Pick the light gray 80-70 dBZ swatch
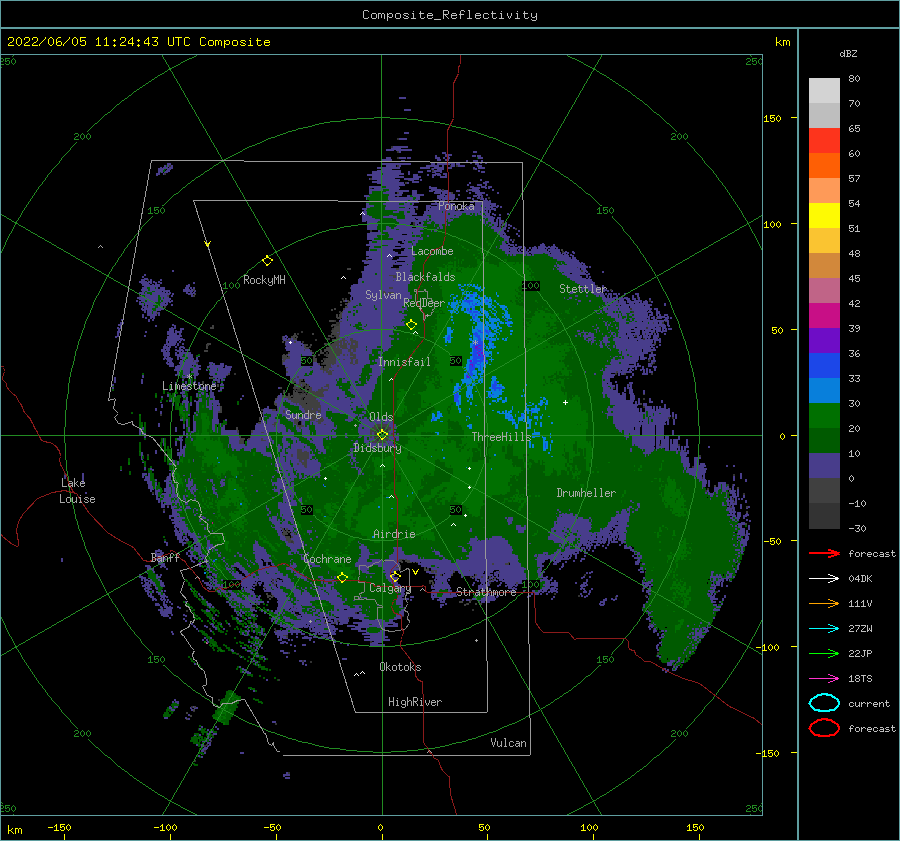The width and height of the screenshot is (900, 841). coord(824,91)
